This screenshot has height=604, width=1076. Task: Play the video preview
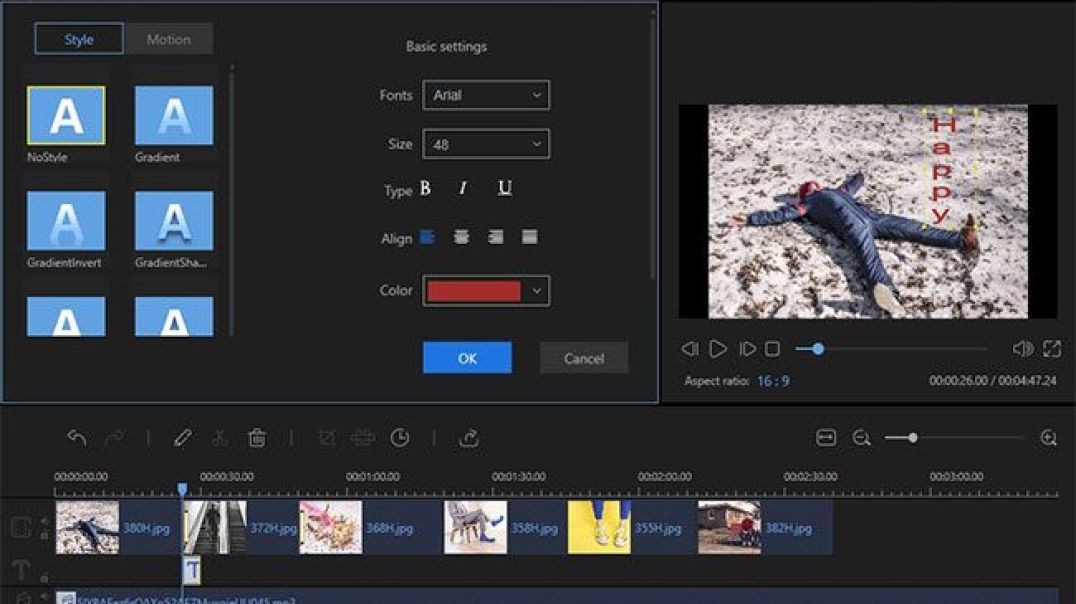(x=718, y=349)
